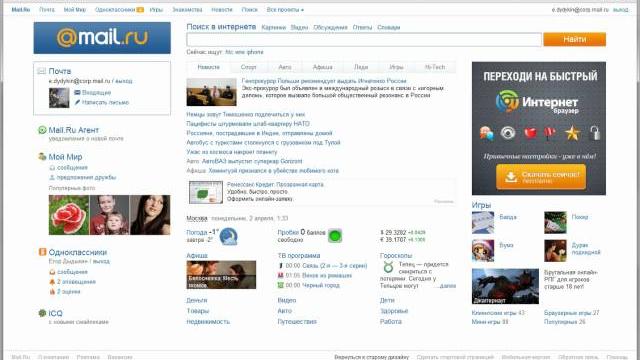Click the green traffic Пробки indicator
640x360 pixels.
[x=335, y=236]
